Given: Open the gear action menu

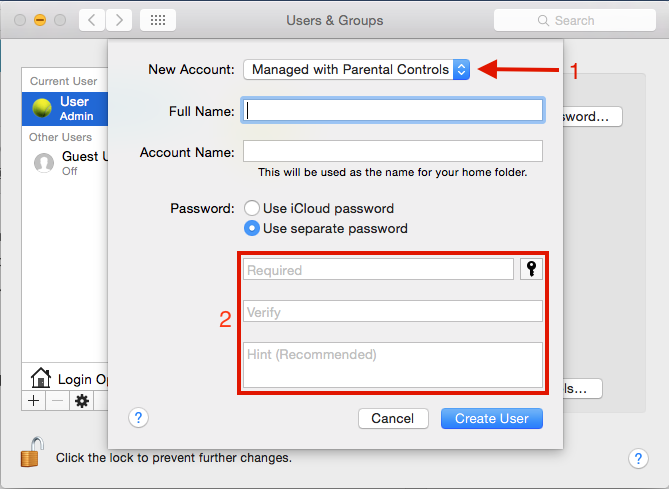Looking at the screenshot, I should (x=81, y=401).
